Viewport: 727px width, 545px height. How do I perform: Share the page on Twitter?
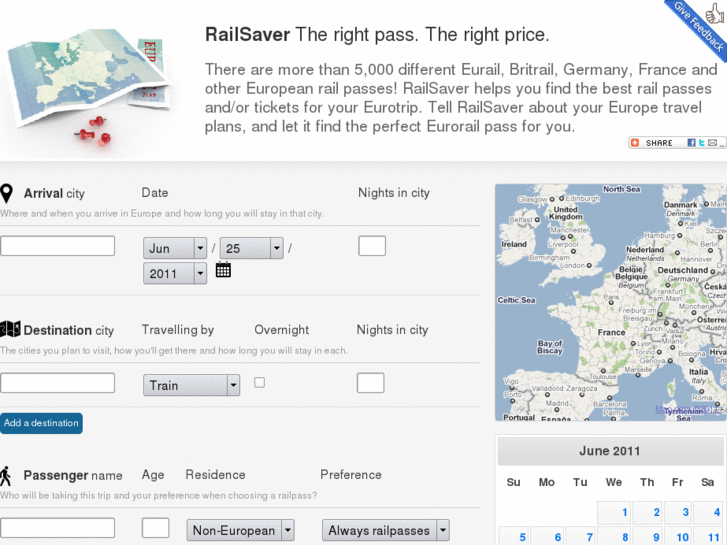[x=701, y=143]
